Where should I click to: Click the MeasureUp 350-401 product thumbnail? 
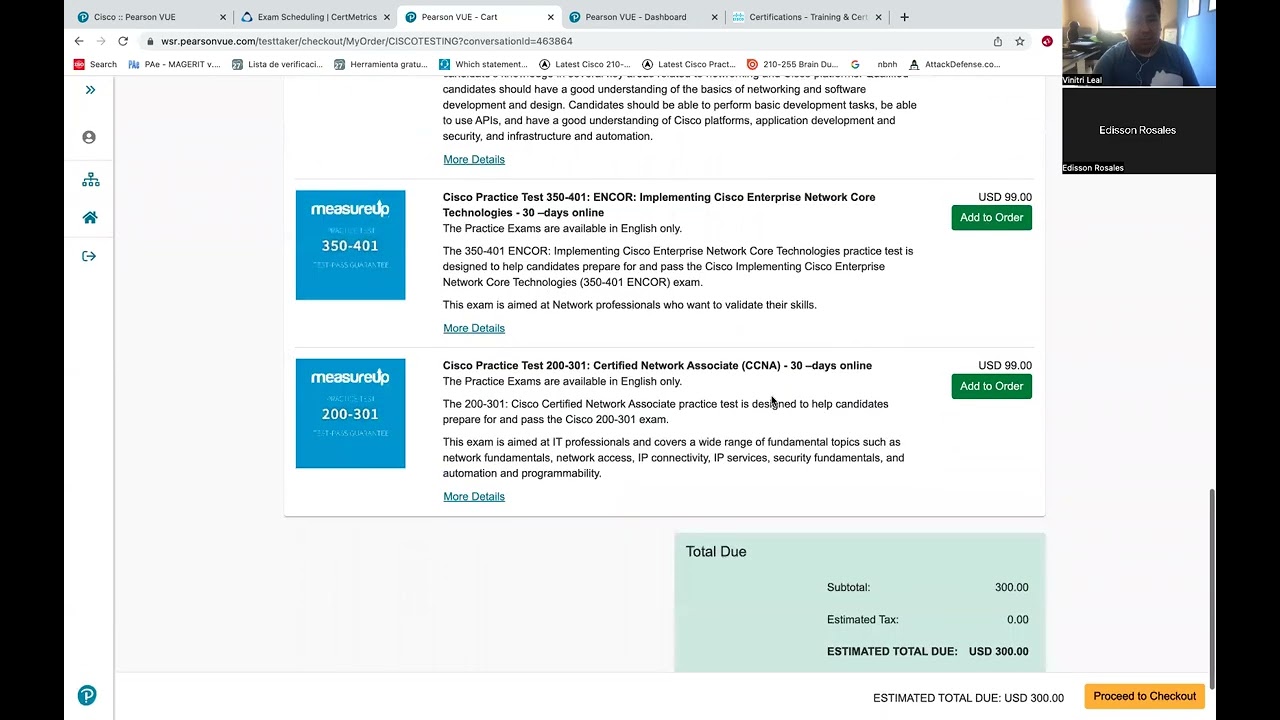click(350, 245)
